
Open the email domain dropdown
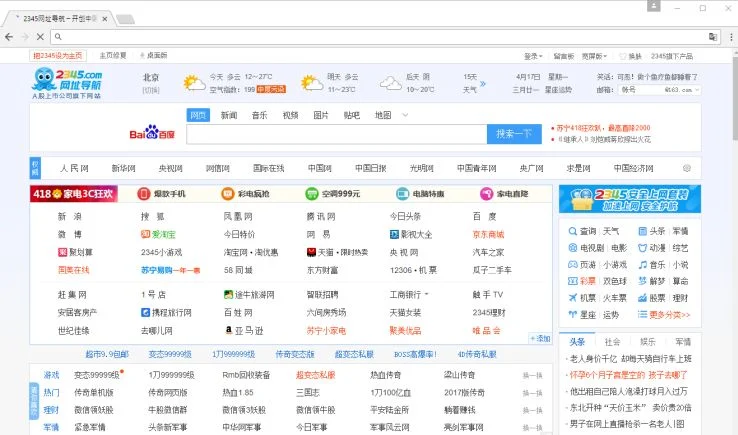[682, 89]
